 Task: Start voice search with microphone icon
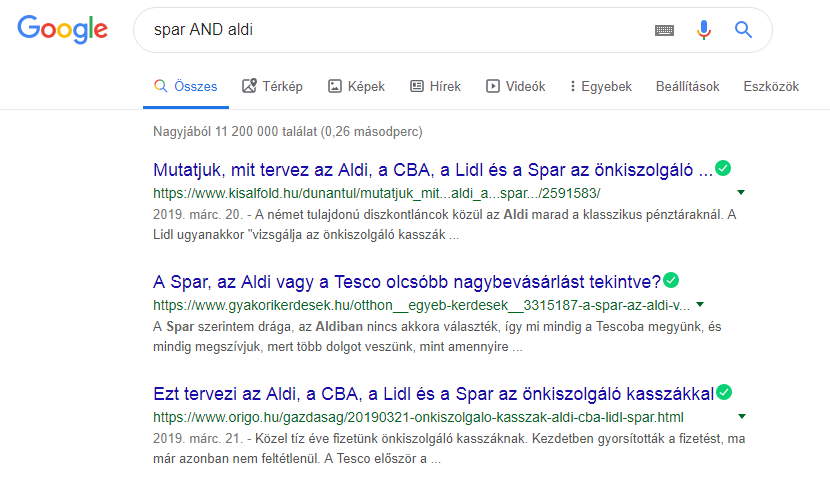(703, 30)
